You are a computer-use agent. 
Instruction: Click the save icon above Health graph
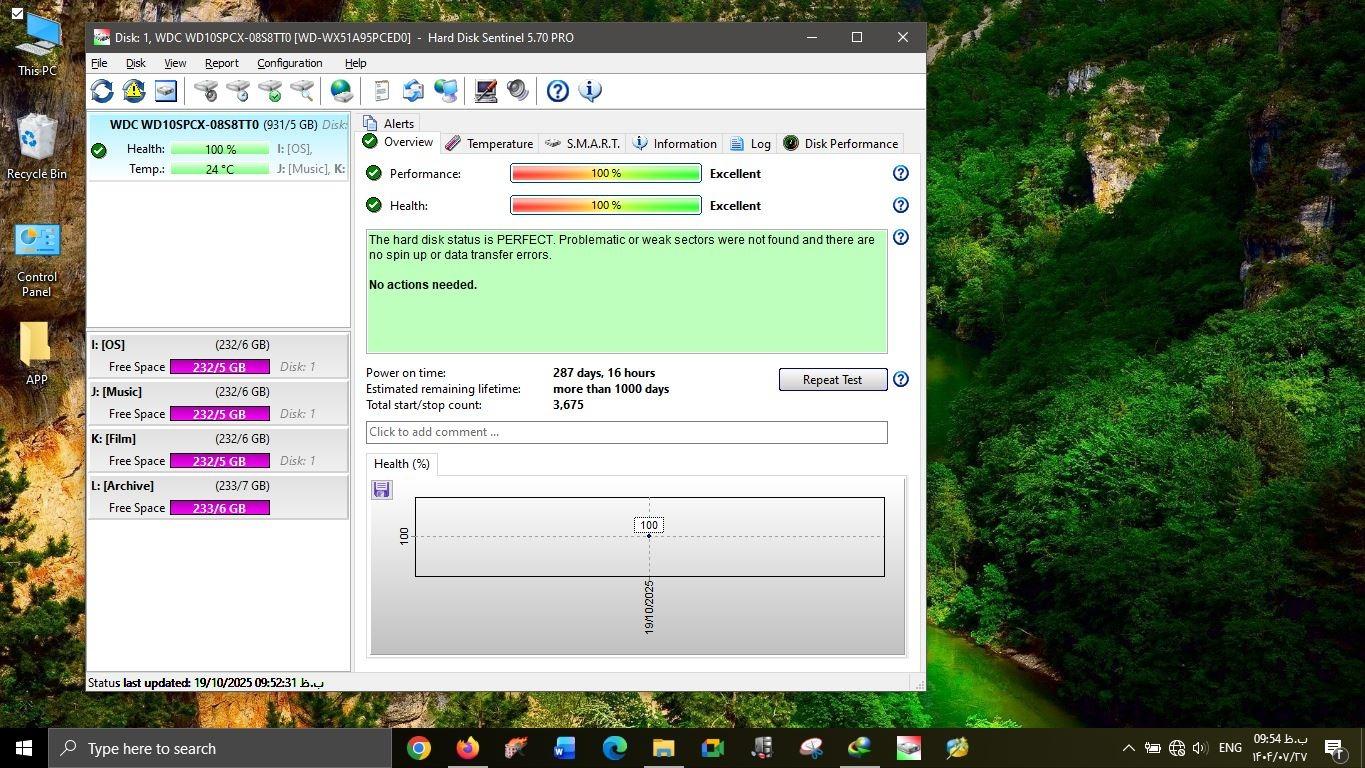coord(381,489)
